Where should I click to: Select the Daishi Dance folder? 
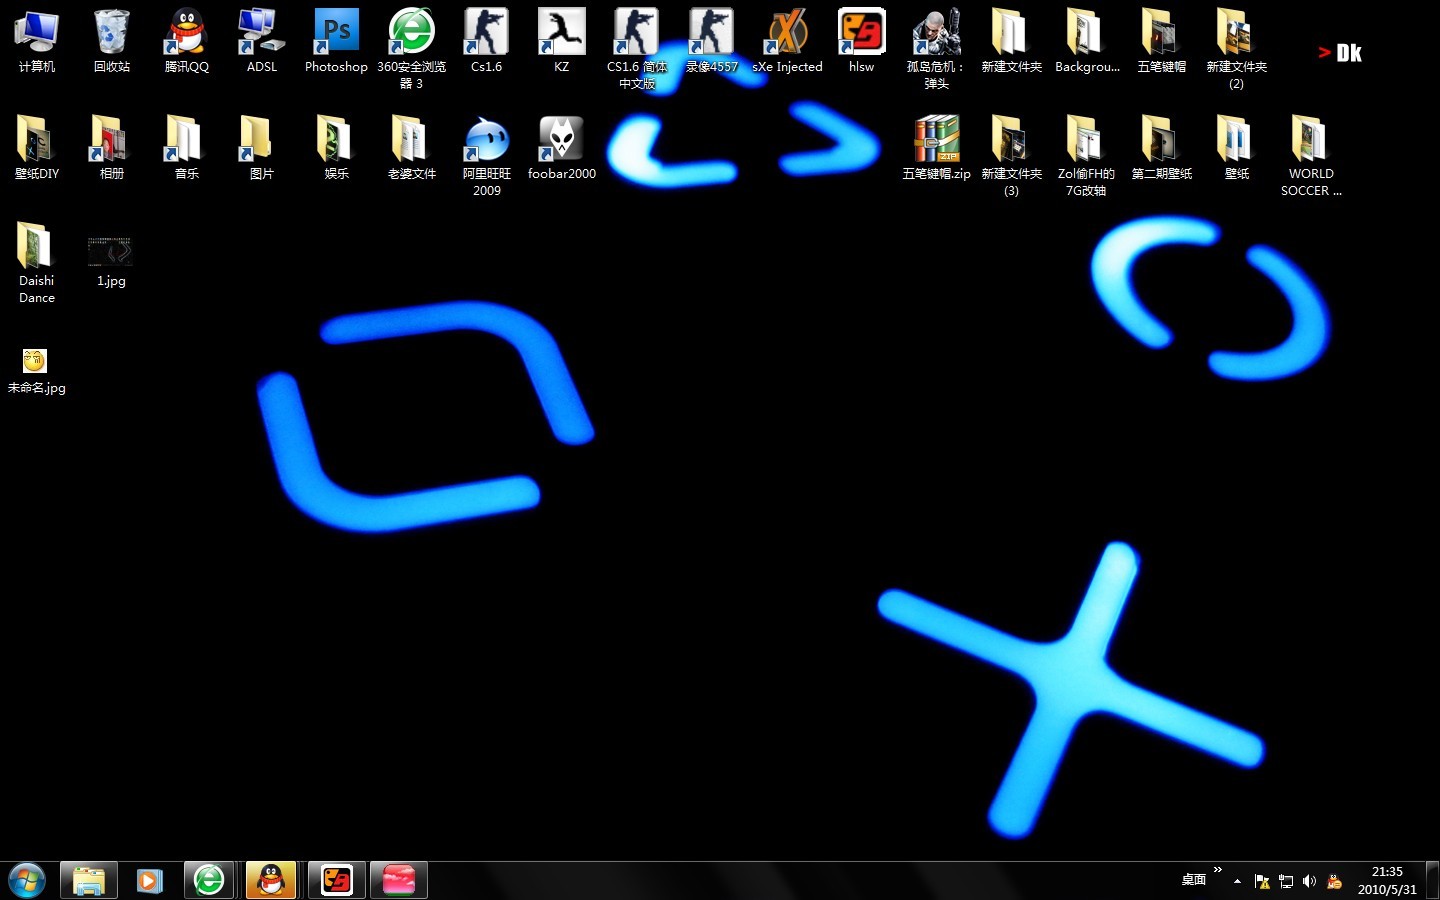click(x=37, y=262)
